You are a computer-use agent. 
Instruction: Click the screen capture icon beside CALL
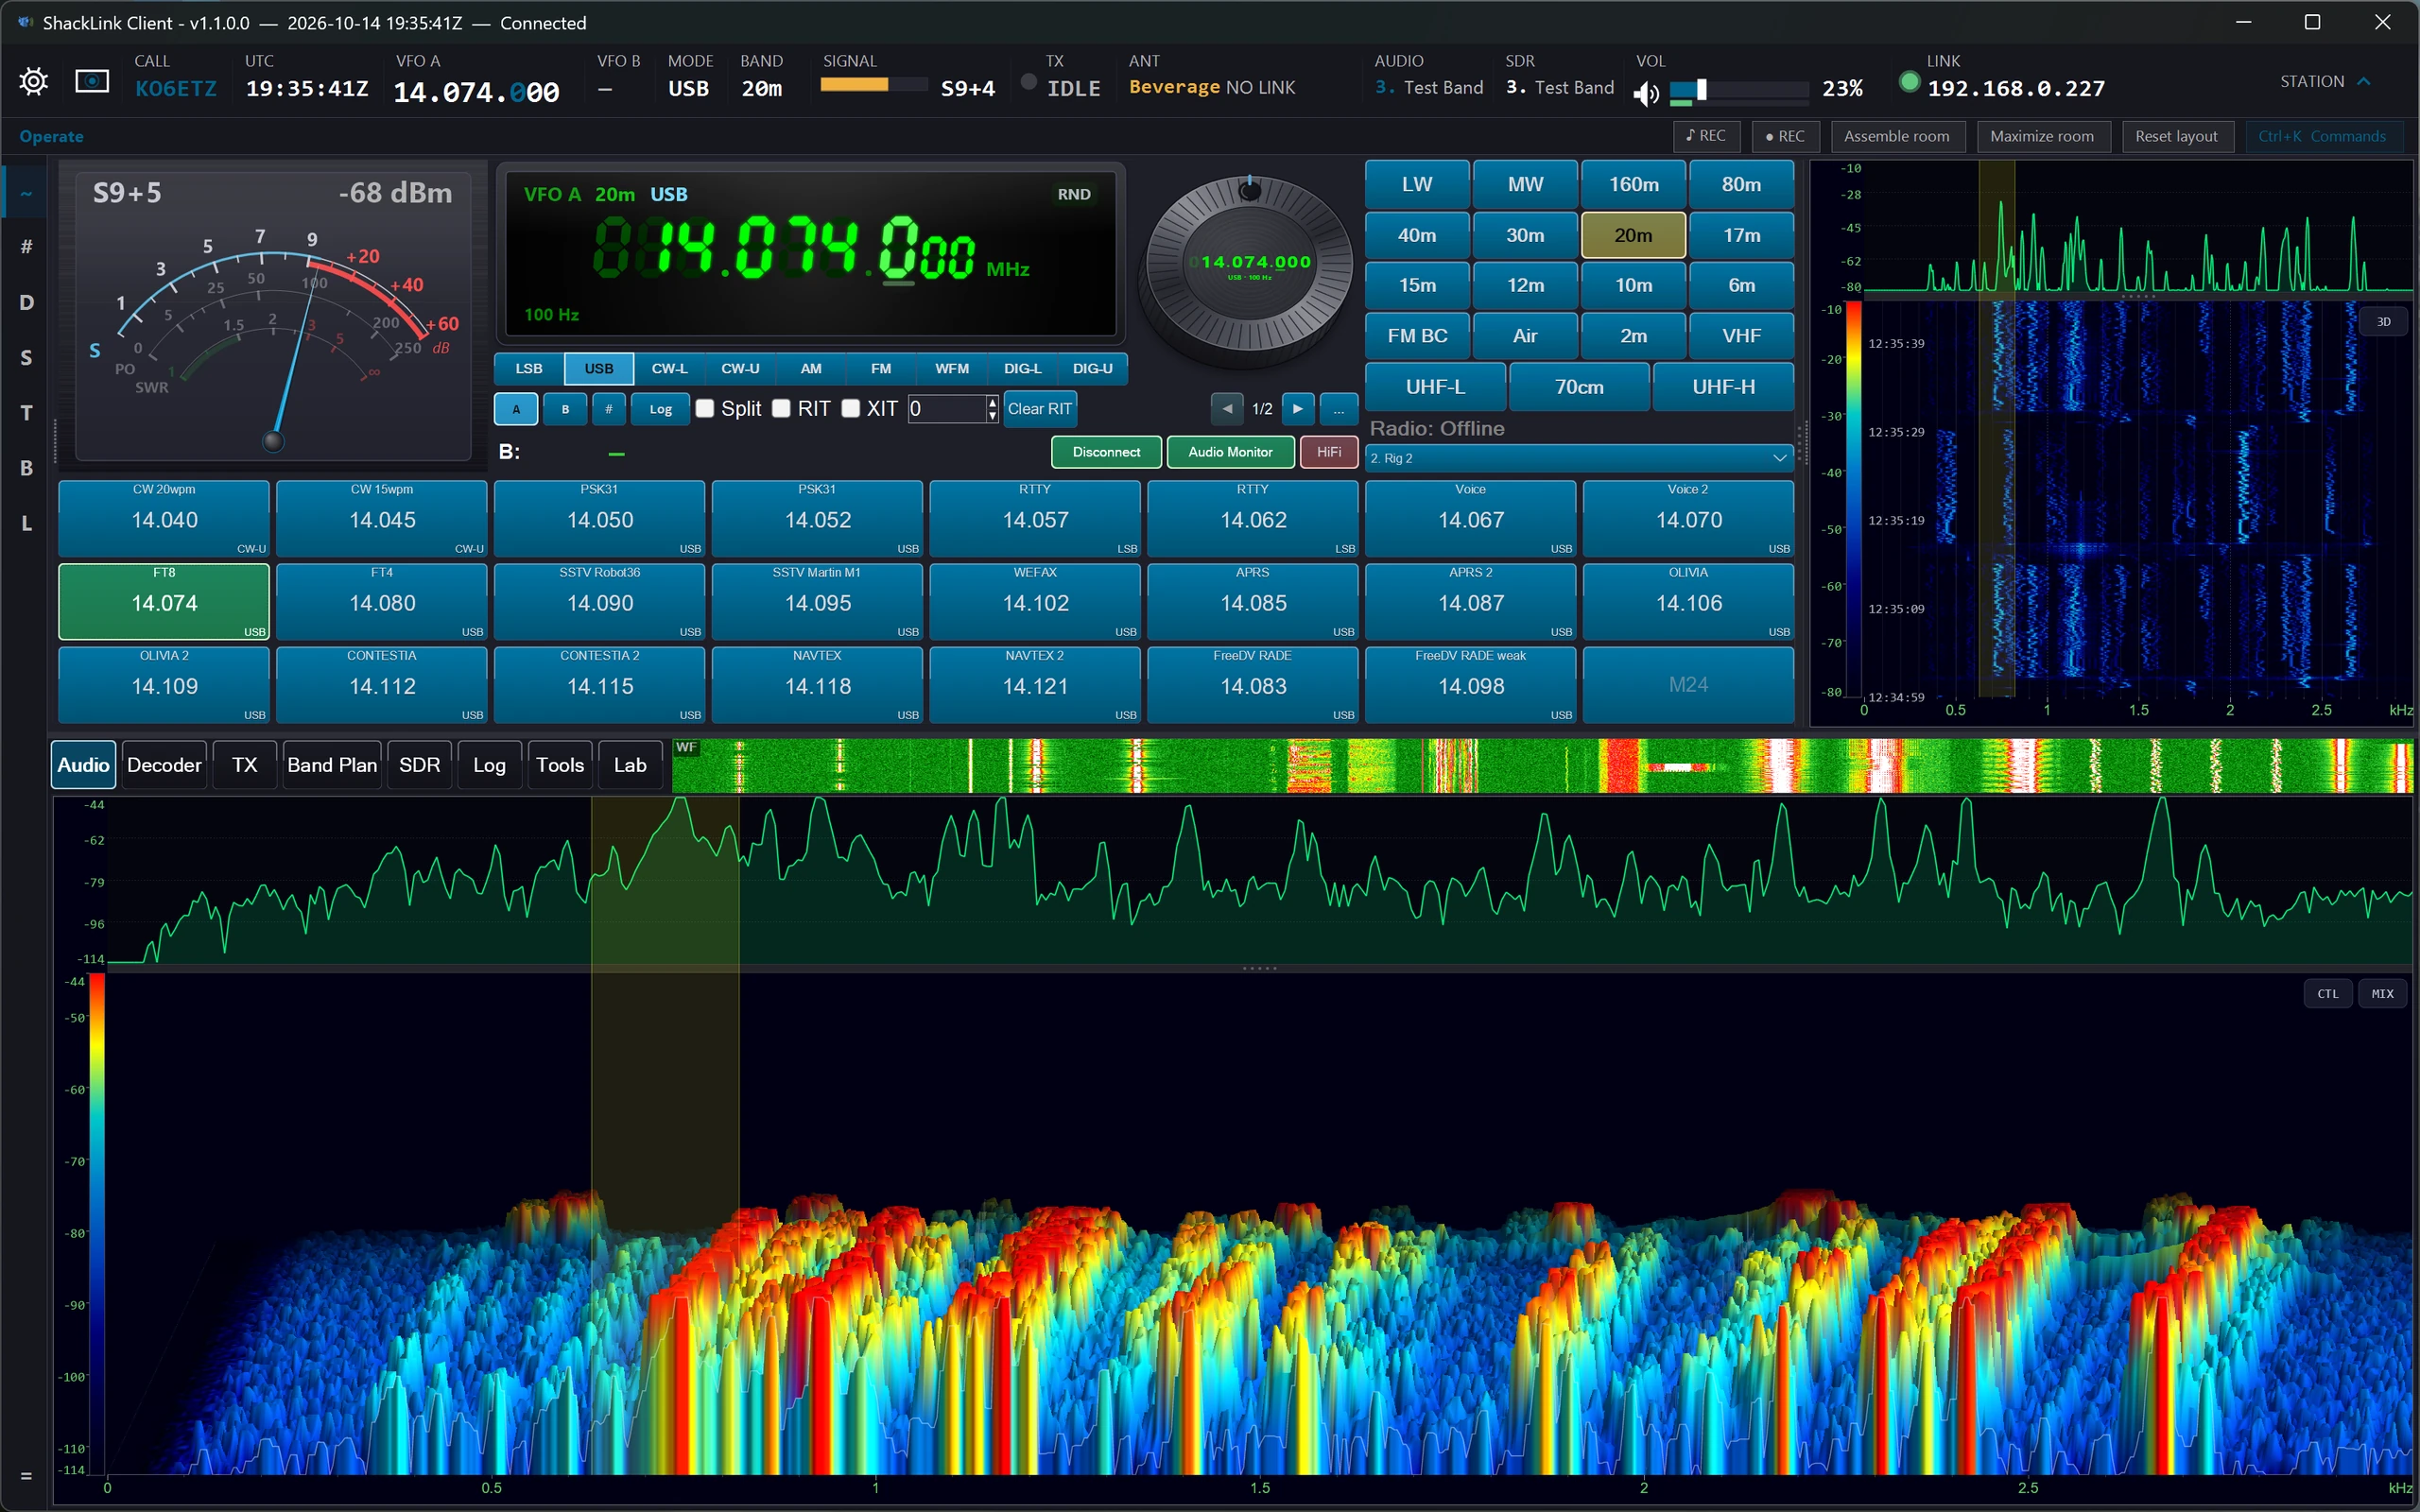click(92, 81)
